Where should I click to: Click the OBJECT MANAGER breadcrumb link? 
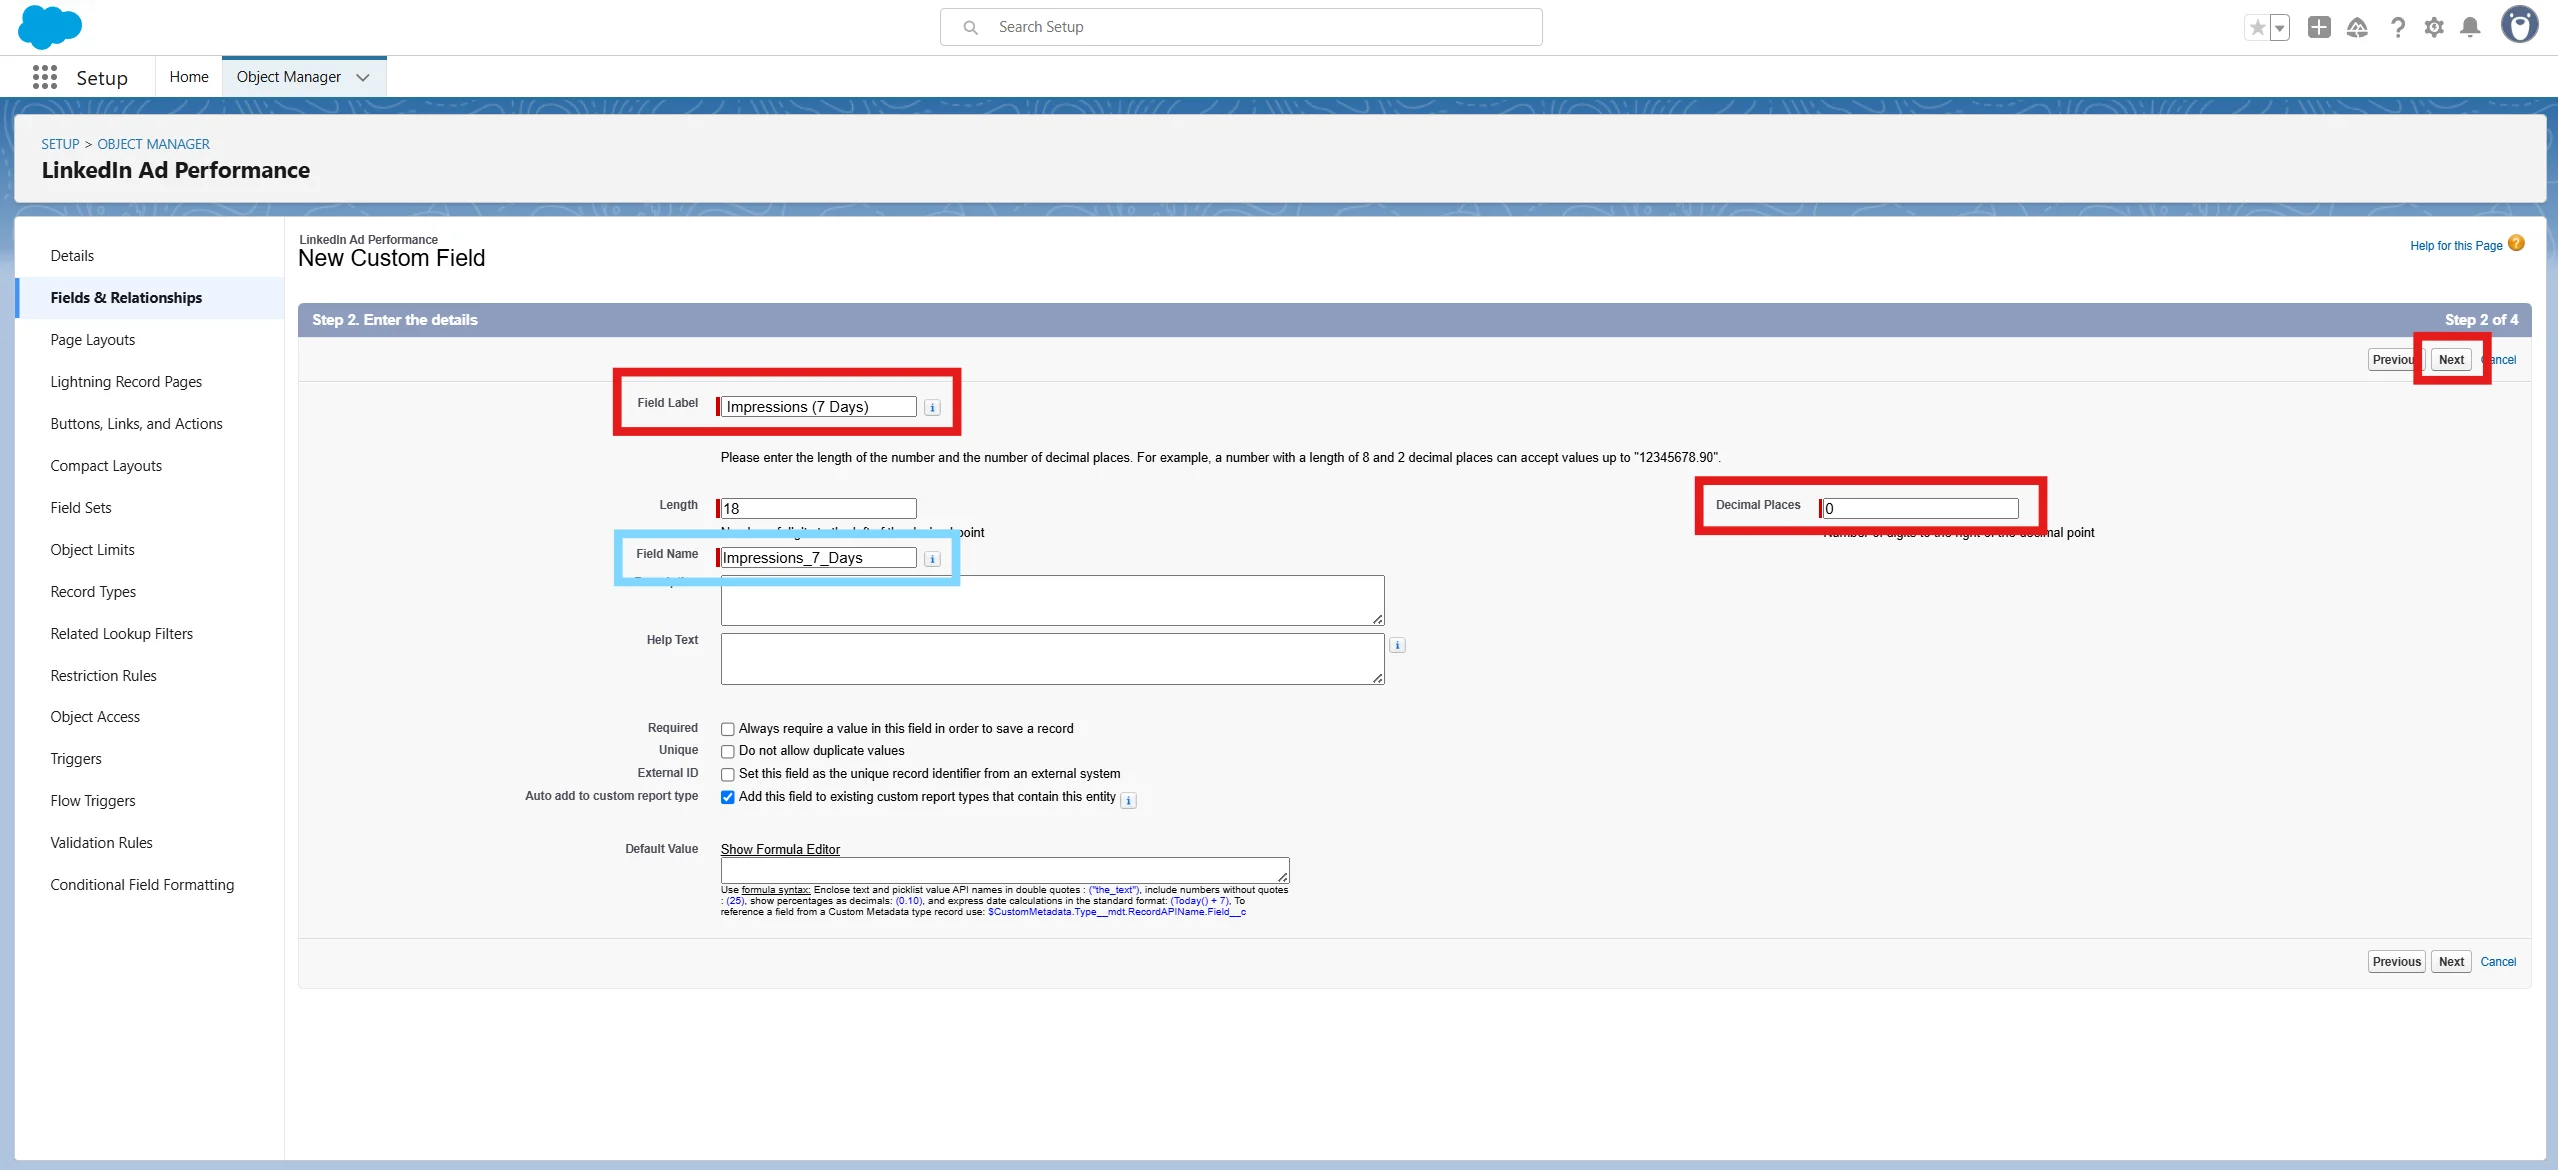tap(153, 144)
